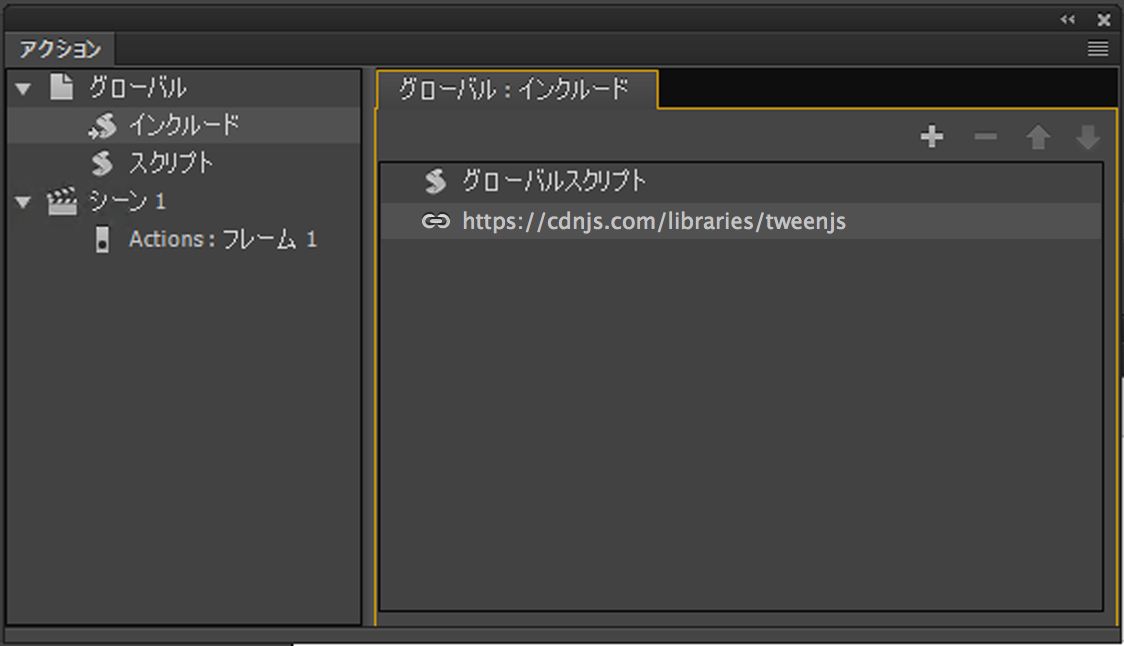The width and height of the screenshot is (1124, 646).
Task: Select the シーン 1 row label
Action: 128,201
